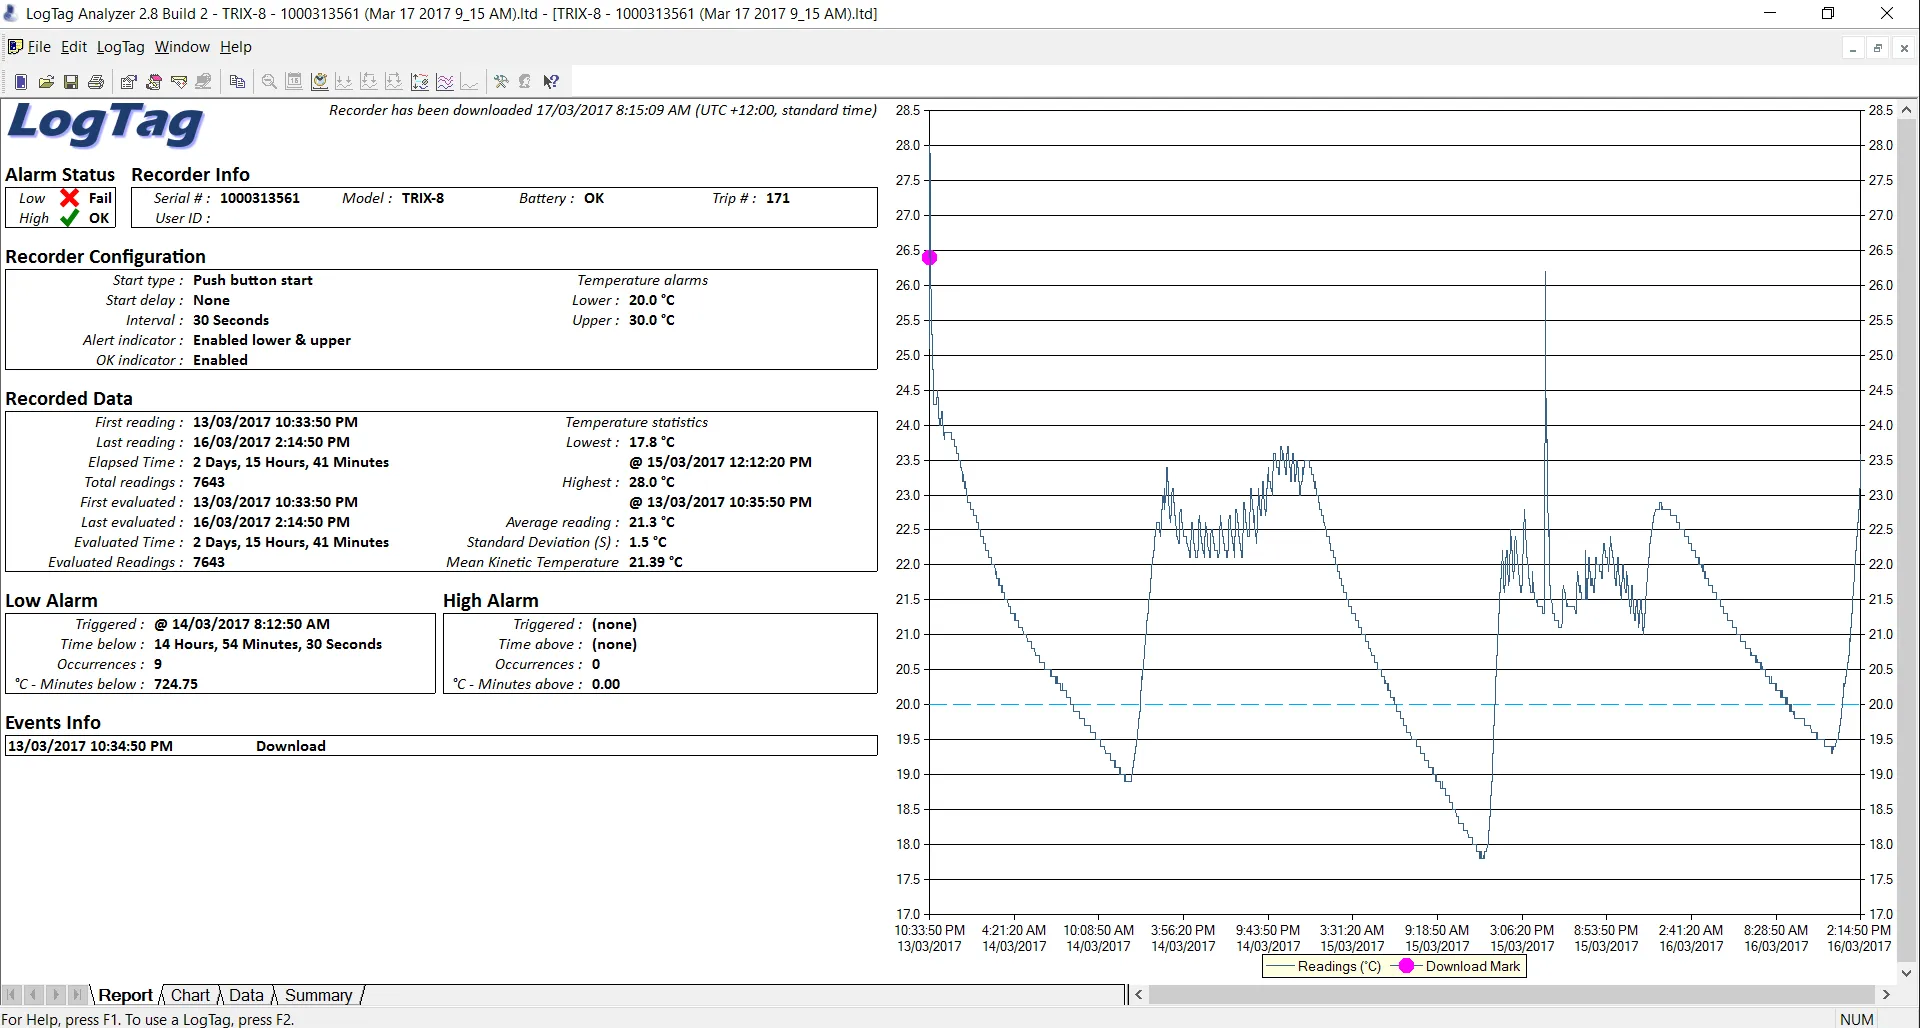Minimize the inner document window
The width and height of the screenshot is (1920, 1028).
click(1853, 48)
